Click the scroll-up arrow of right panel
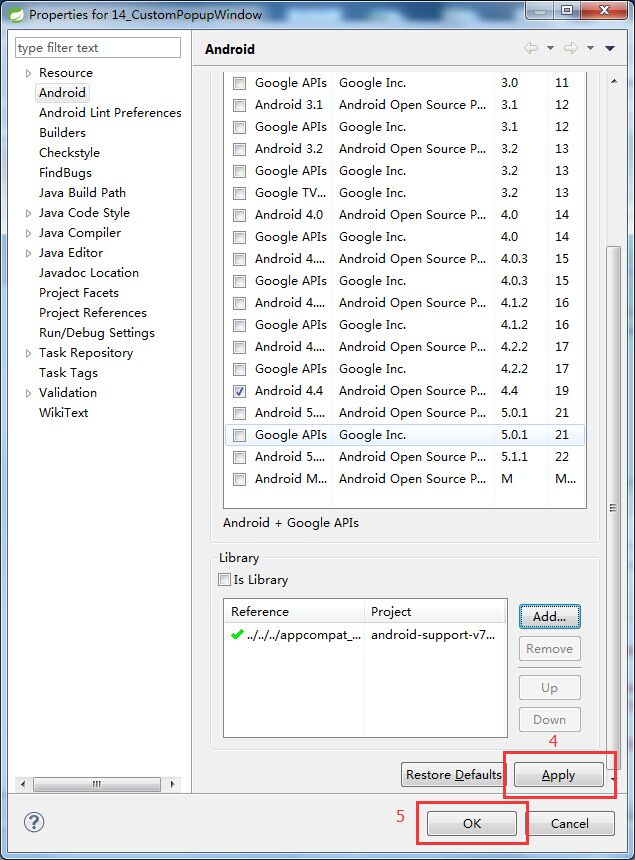Viewport: 635px width, 860px height. 614,81
